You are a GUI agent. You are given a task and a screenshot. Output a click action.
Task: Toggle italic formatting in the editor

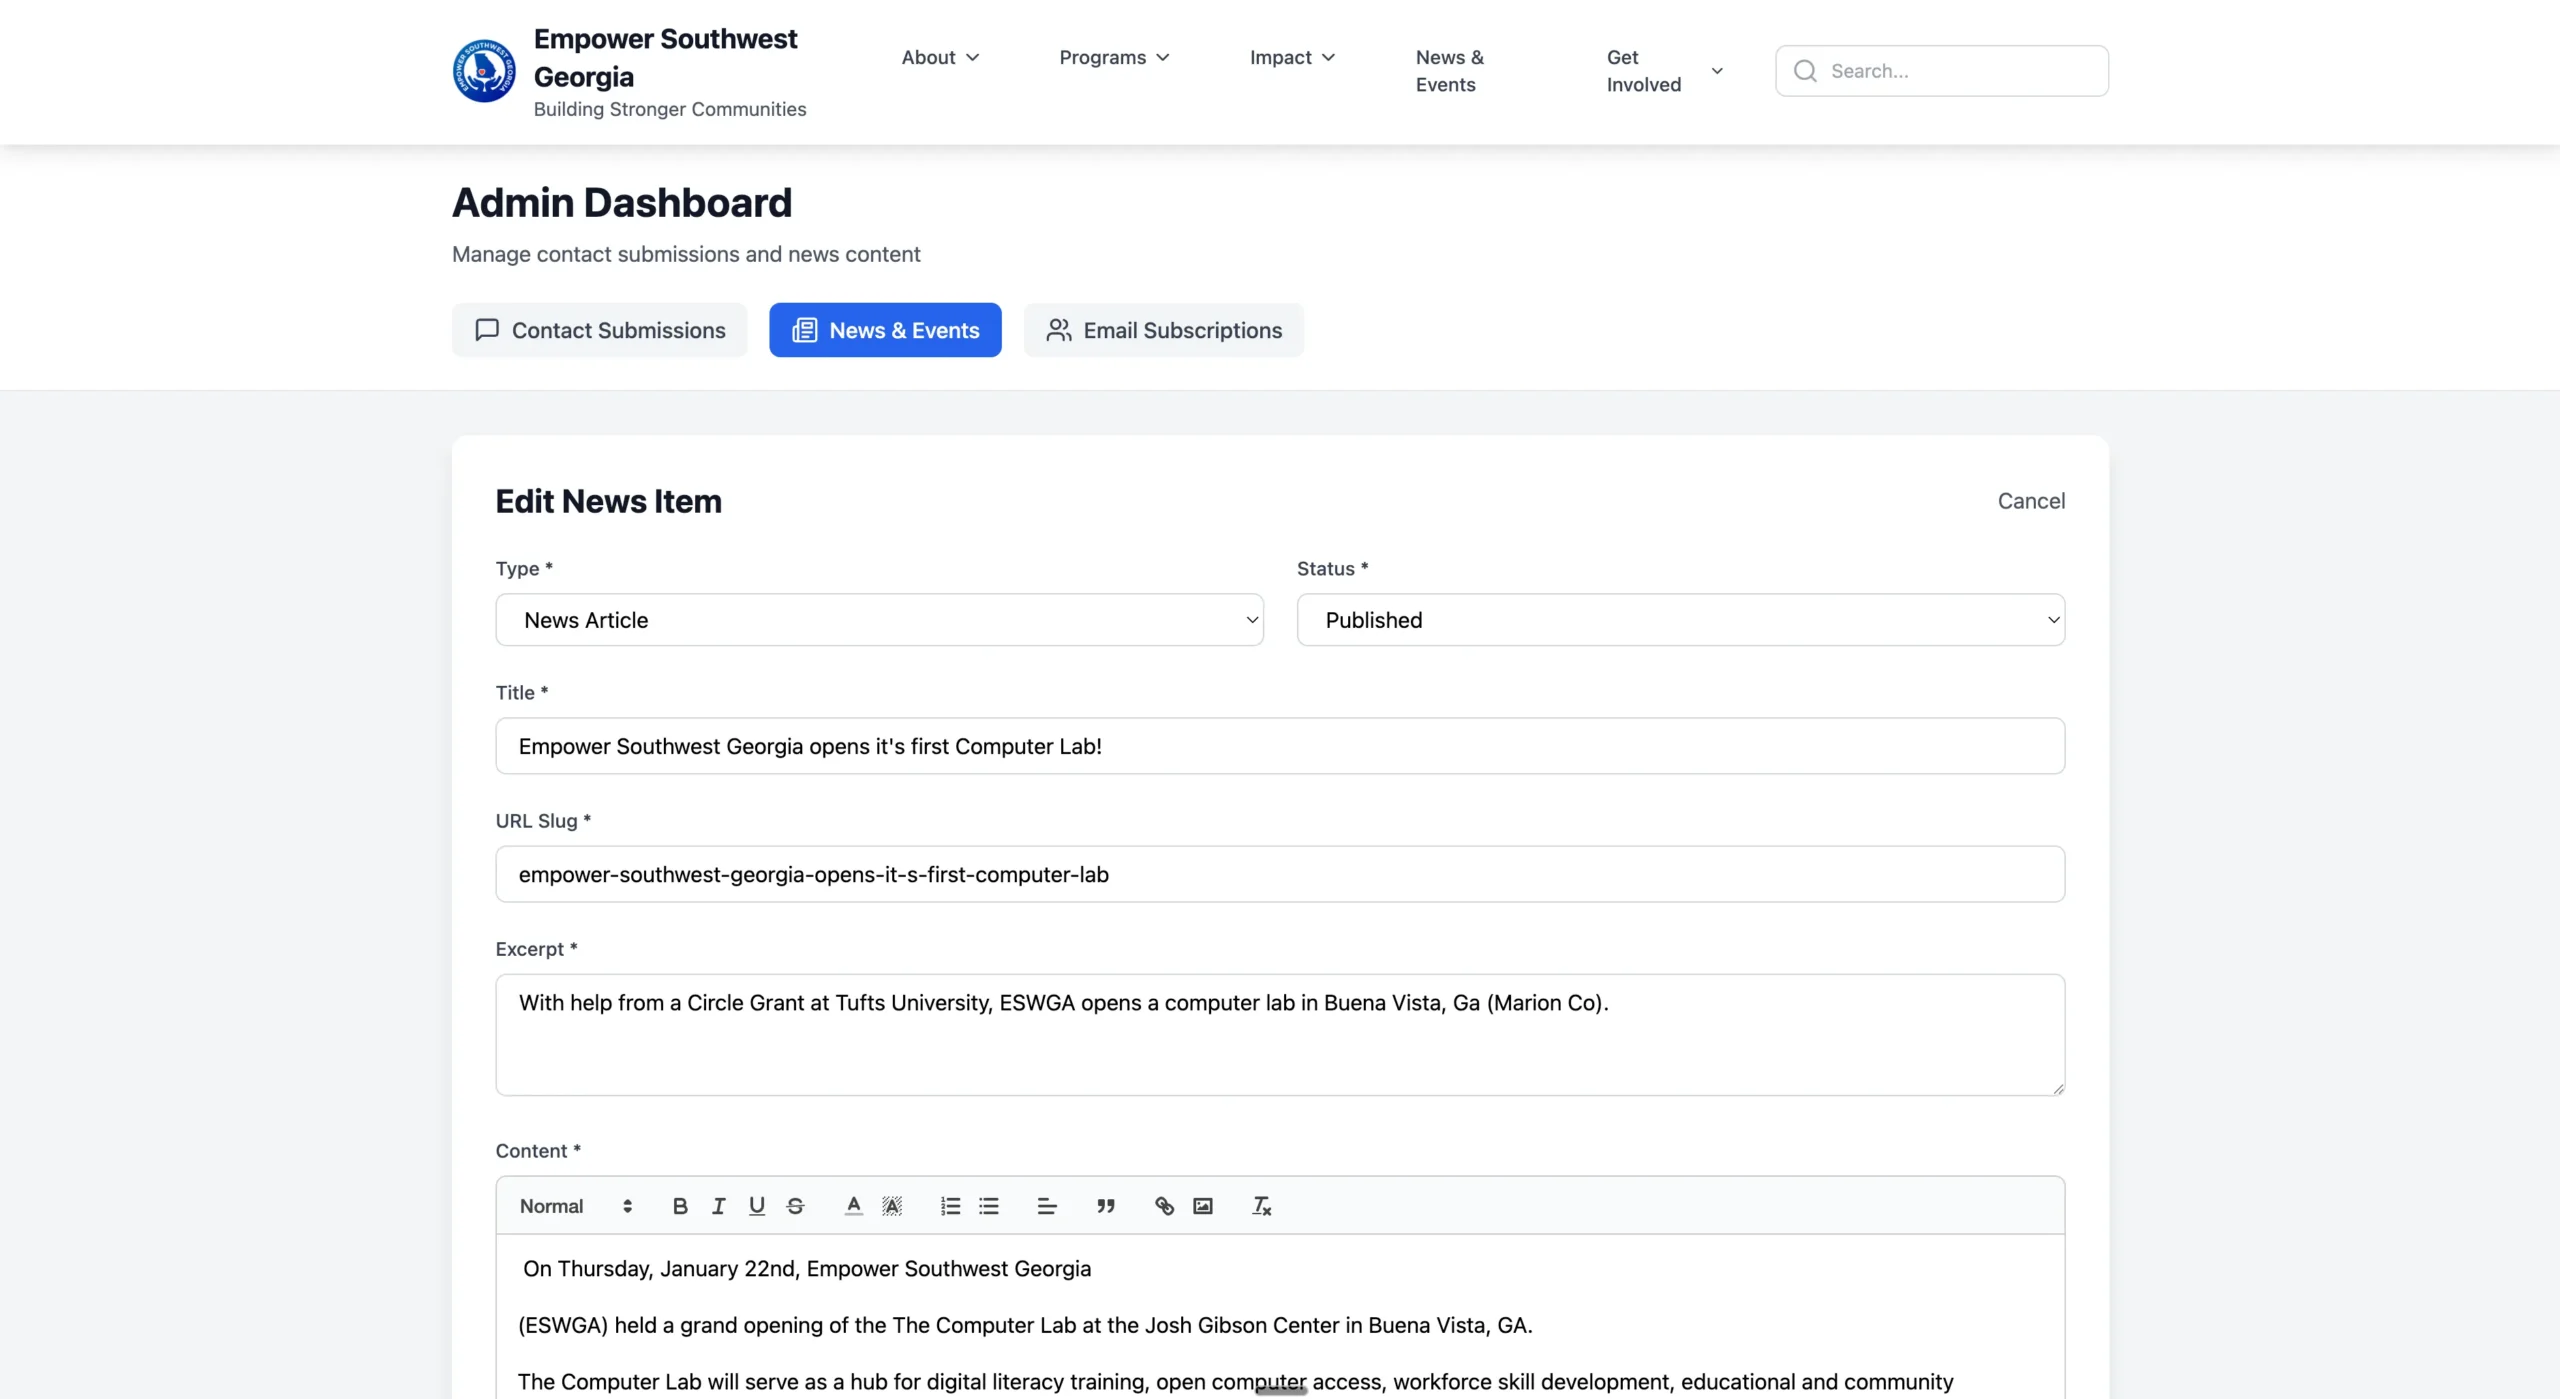coord(718,1206)
